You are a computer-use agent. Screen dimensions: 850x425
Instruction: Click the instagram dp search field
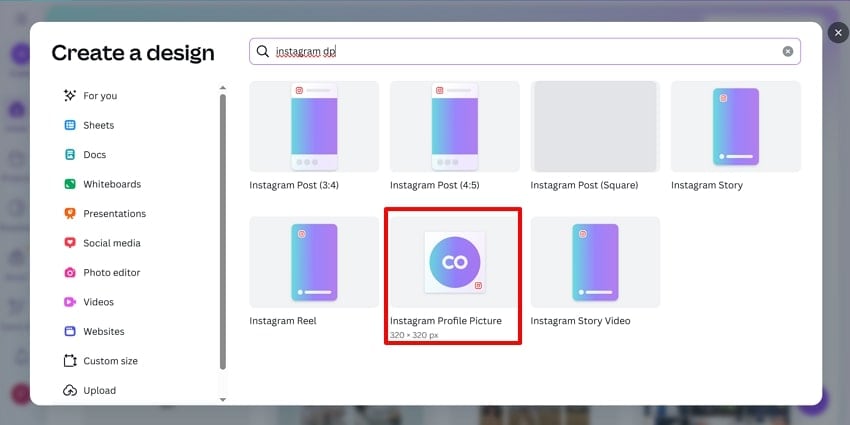click(525, 51)
